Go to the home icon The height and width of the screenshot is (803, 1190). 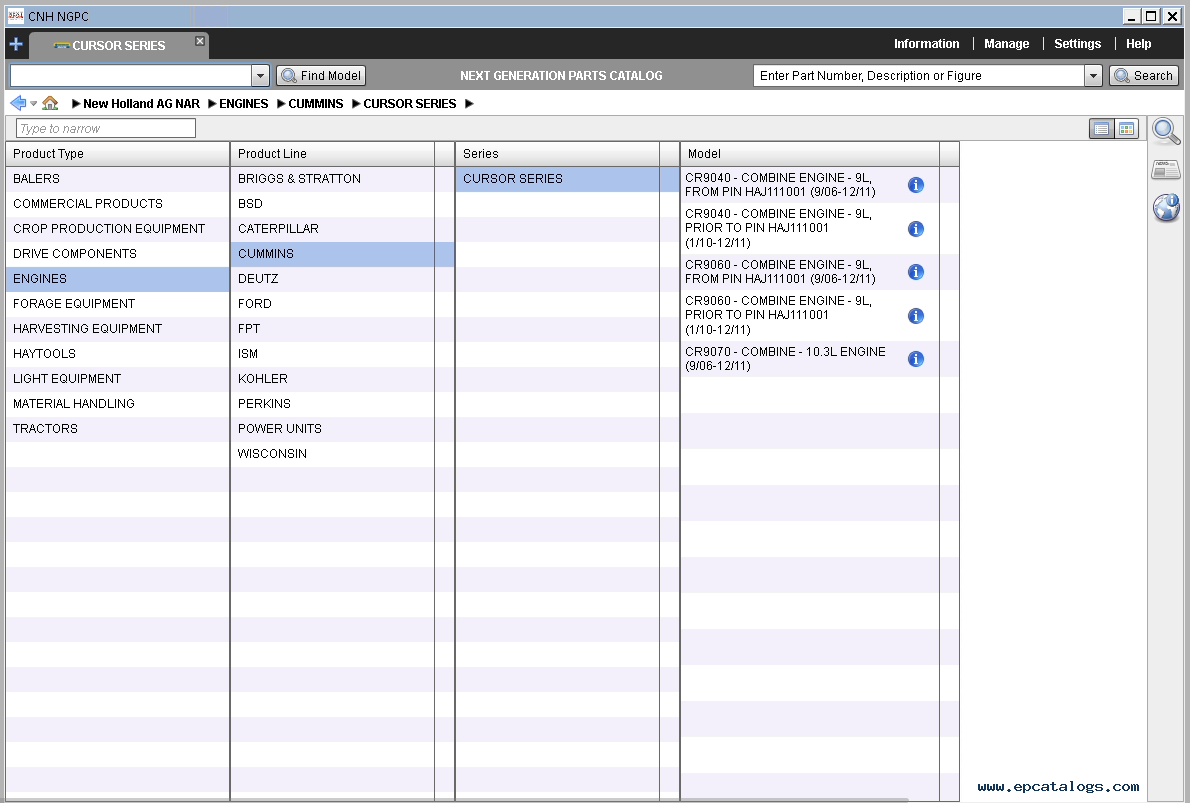(x=50, y=103)
